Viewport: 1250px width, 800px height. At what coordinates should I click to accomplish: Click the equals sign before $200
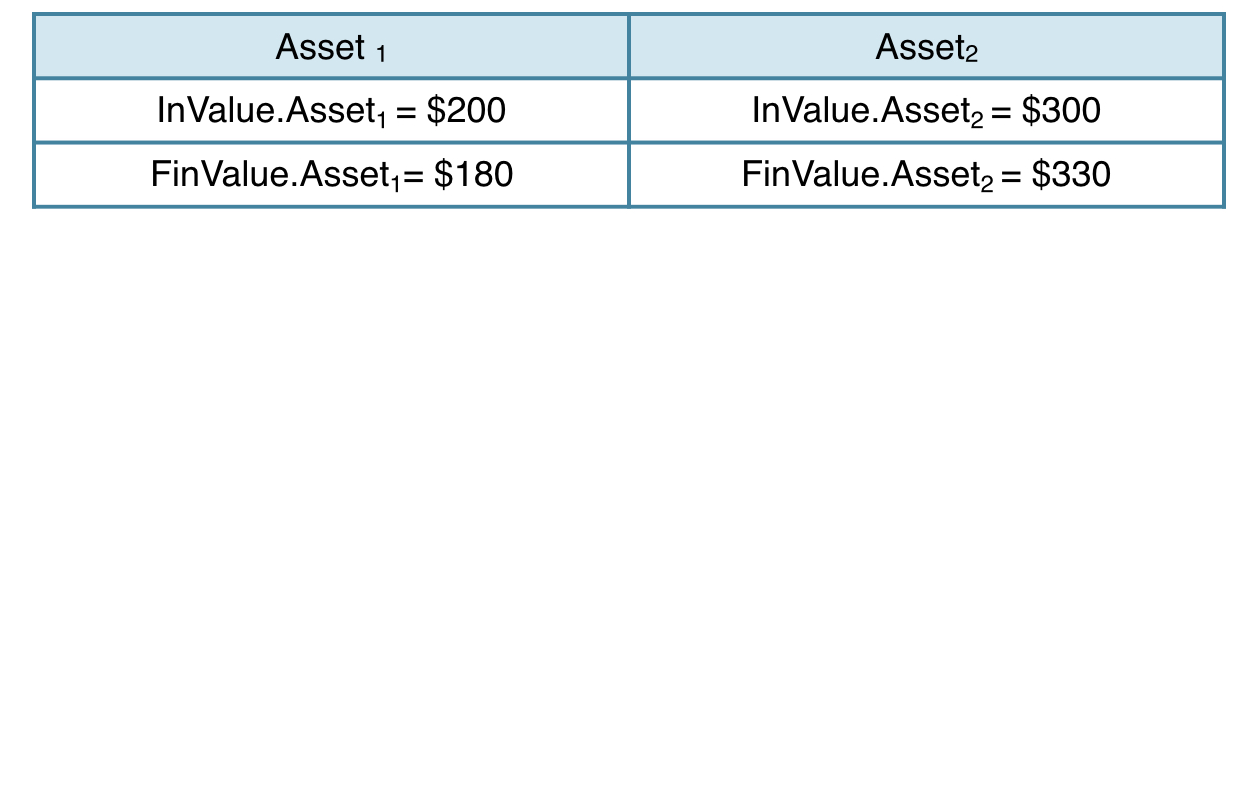[407, 111]
